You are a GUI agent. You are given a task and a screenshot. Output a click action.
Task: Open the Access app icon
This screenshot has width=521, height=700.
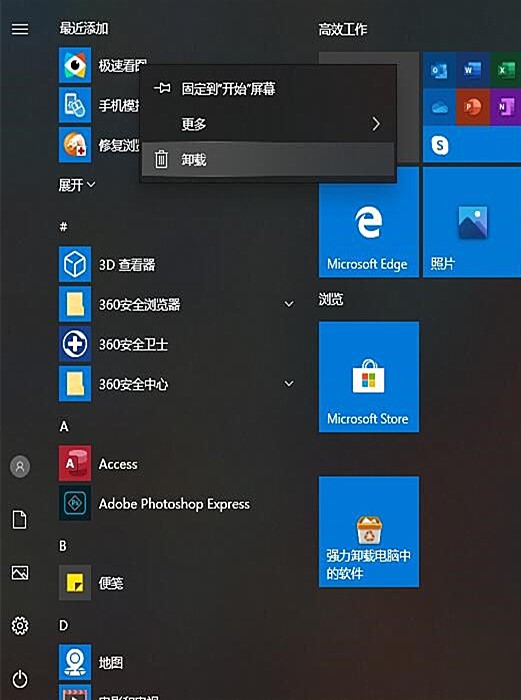(75, 463)
